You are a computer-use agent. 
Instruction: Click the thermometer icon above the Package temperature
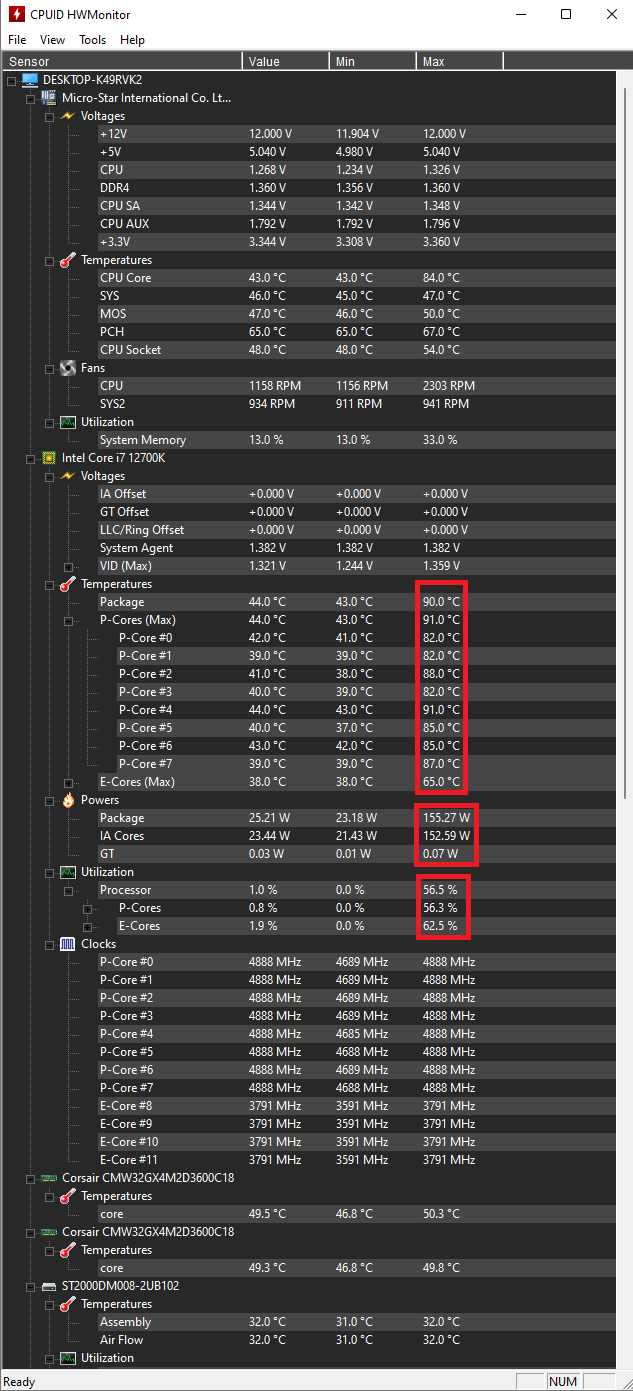pyautogui.click(x=68, y=584)
